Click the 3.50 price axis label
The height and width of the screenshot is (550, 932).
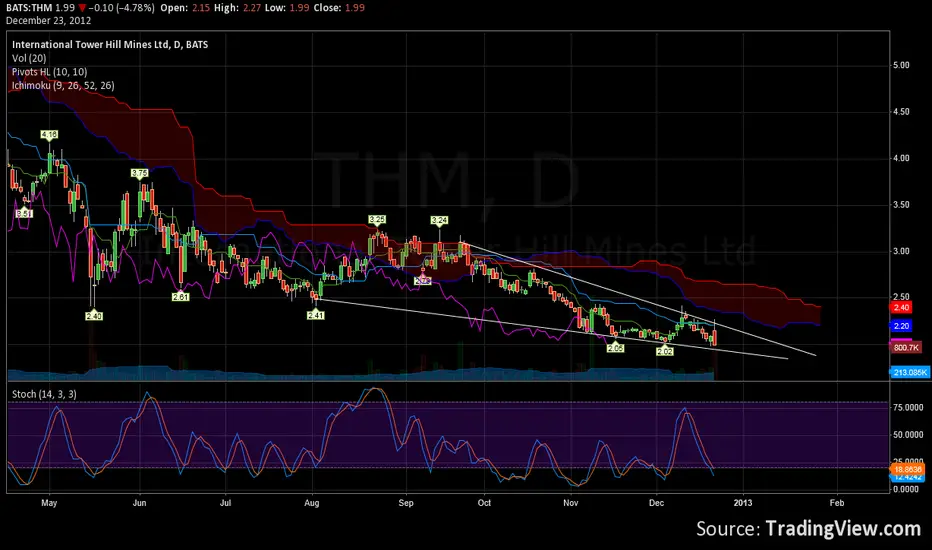(x=901, y=205)
